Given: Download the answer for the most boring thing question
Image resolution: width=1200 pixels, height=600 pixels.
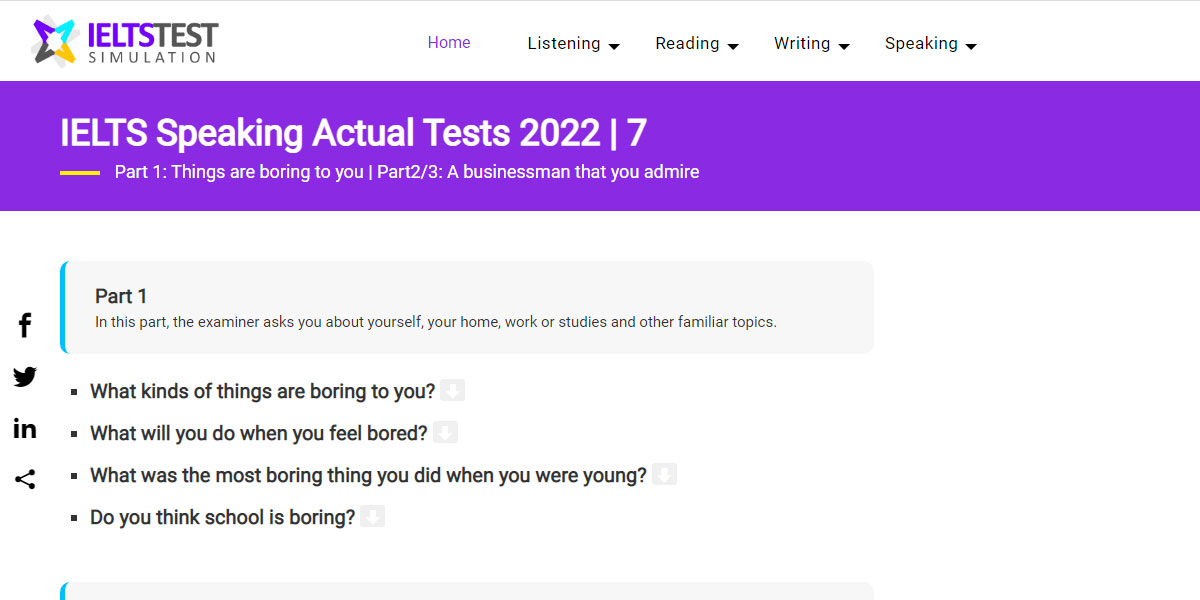Looking at the screenshot, I should point(666,474).
